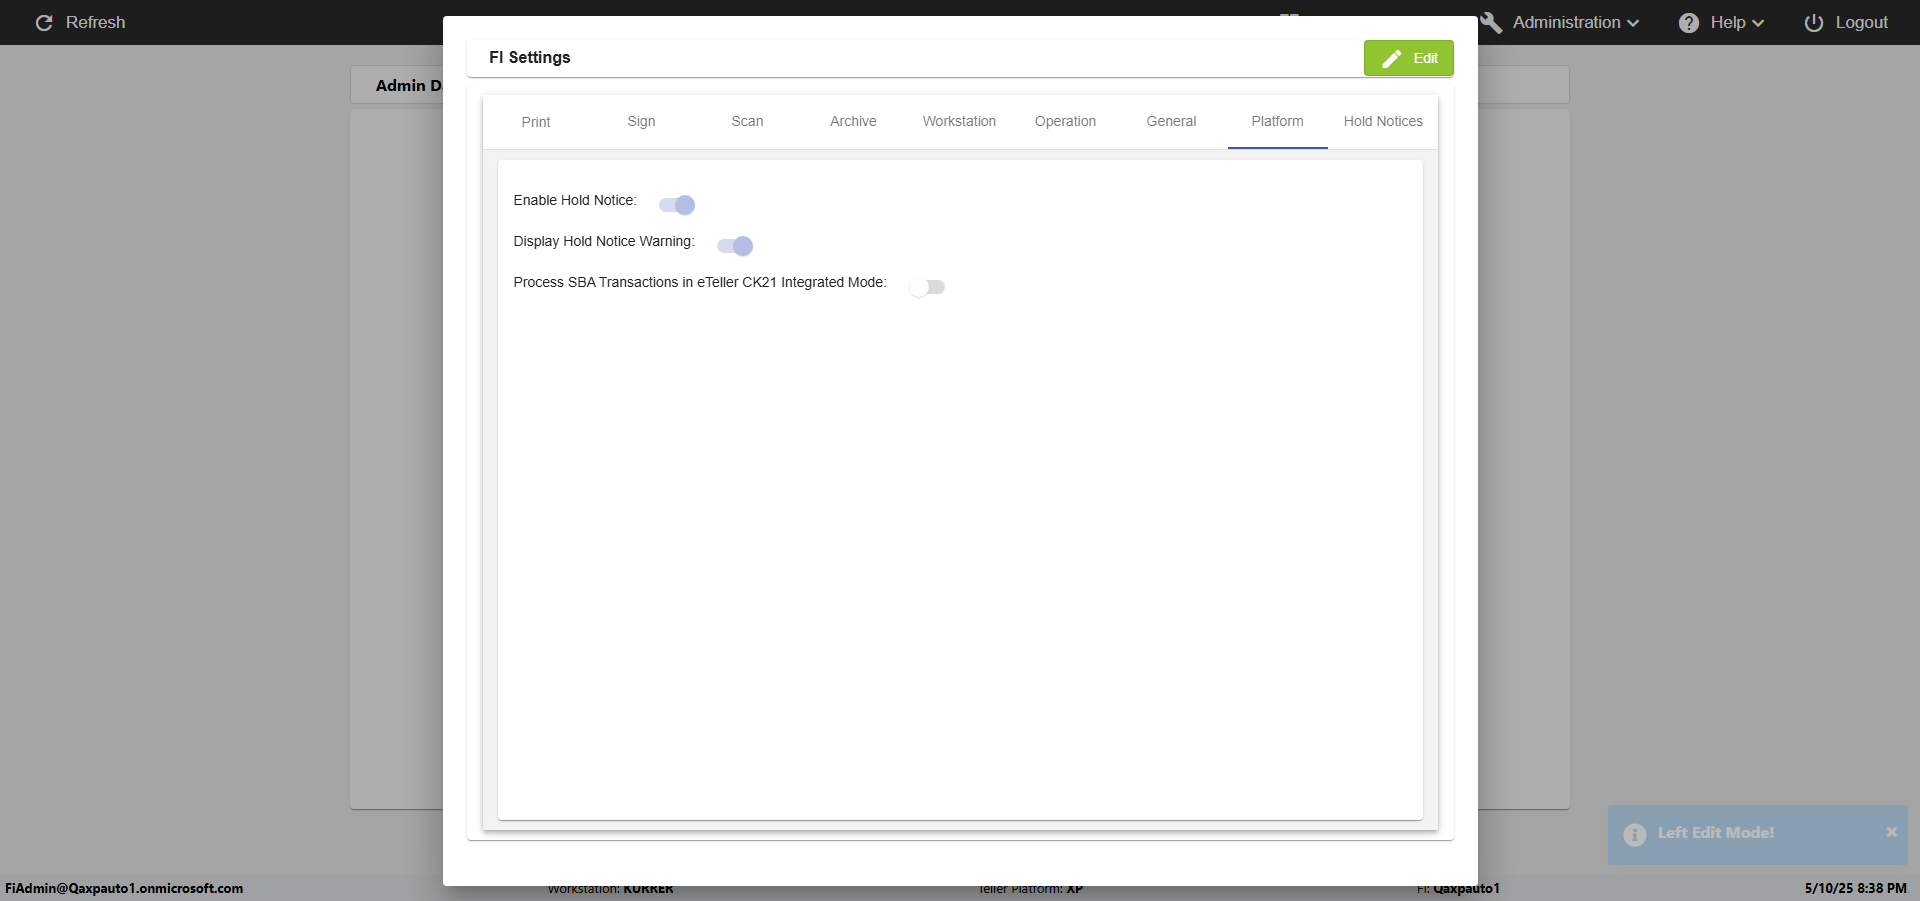The height and width of the screenshot is (901, 1920).
Task: Click the Logout text
Action: [x=1861, y=22]
